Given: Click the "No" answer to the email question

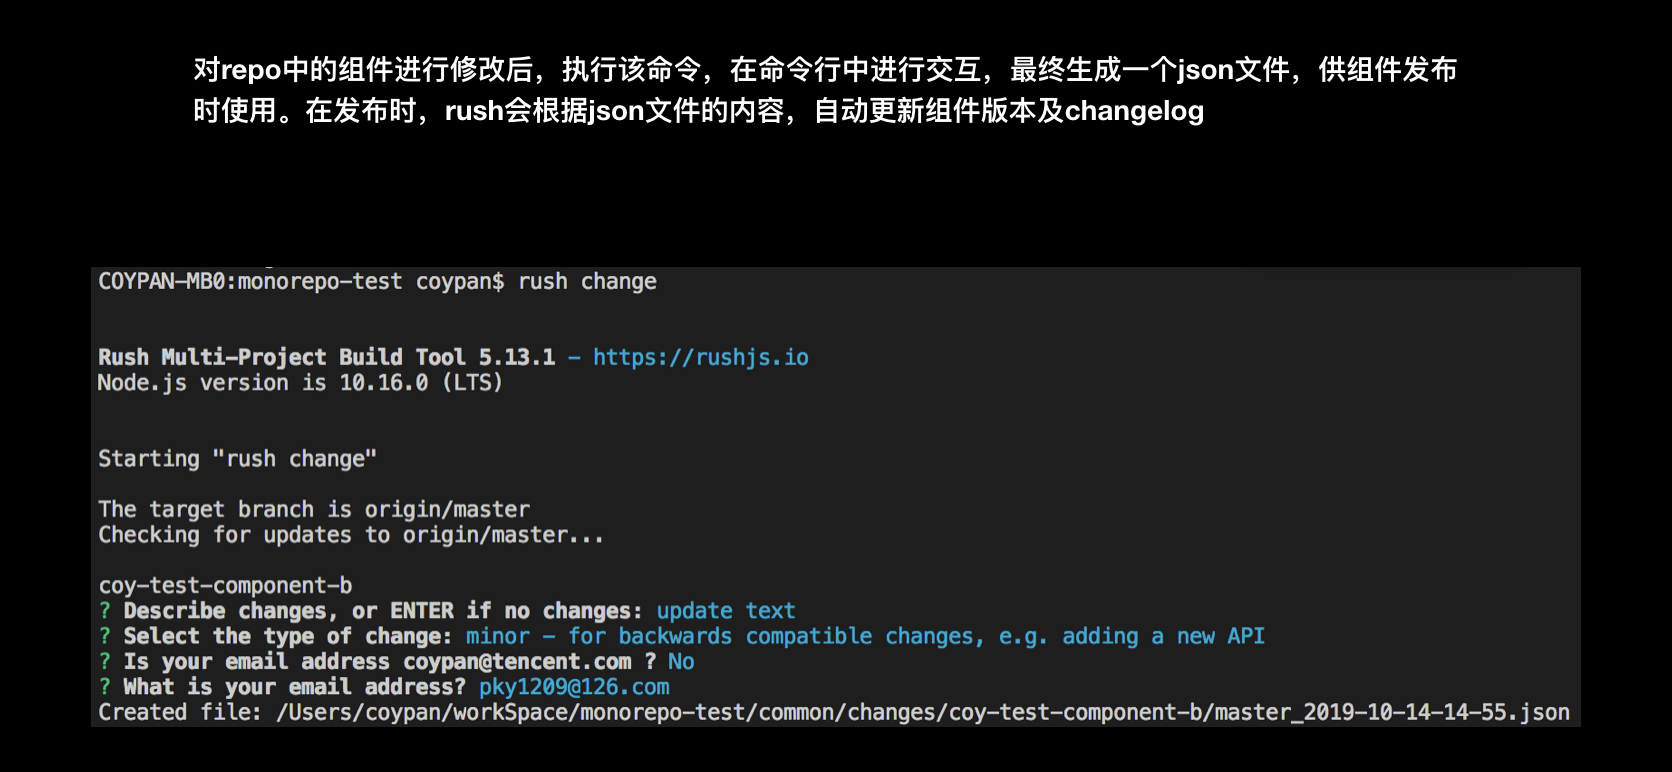Looking at the screenshot, I should [681, 662].
